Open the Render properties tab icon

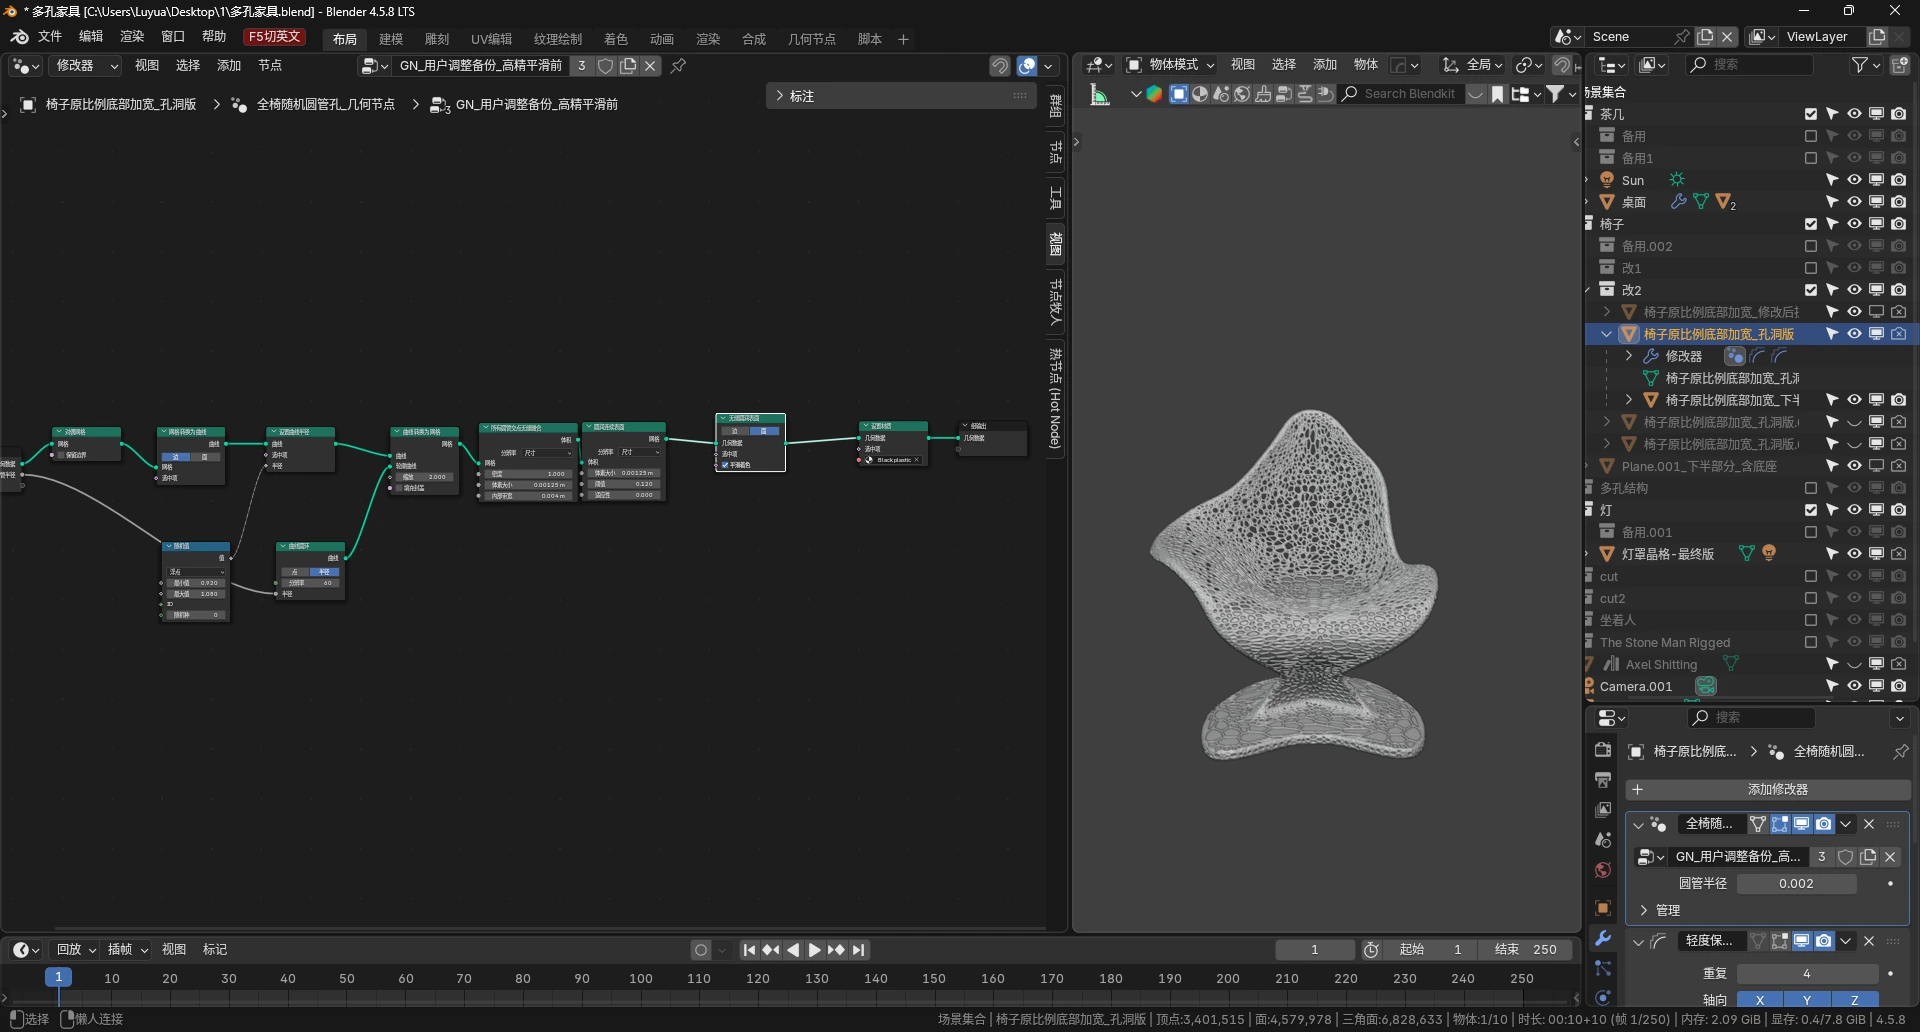coord(1603,750)
